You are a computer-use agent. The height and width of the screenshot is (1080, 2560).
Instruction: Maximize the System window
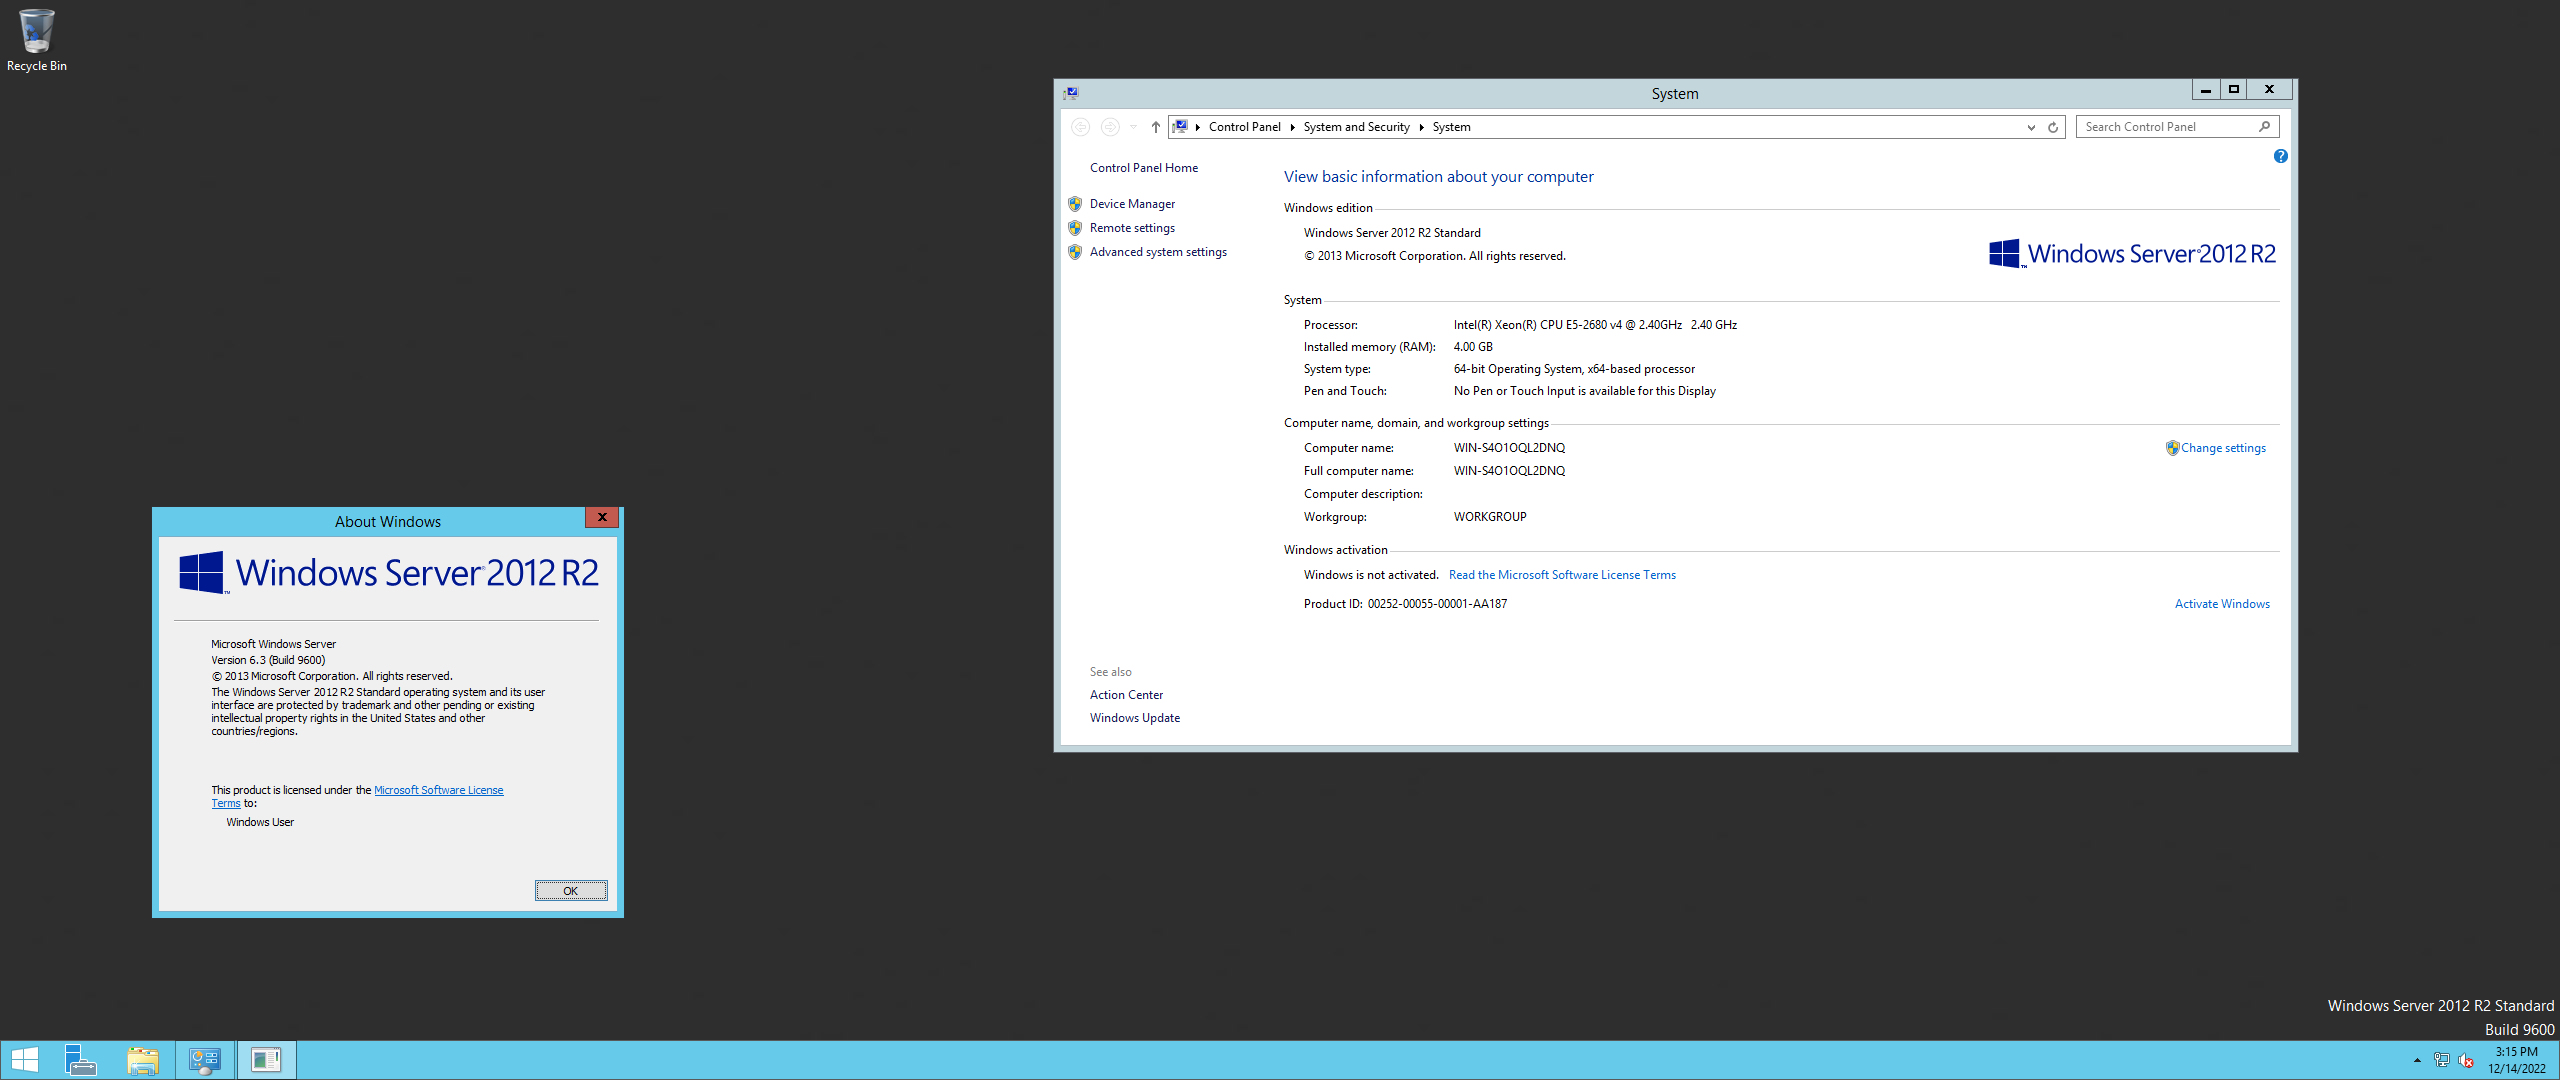click(x=2233, y=90)
